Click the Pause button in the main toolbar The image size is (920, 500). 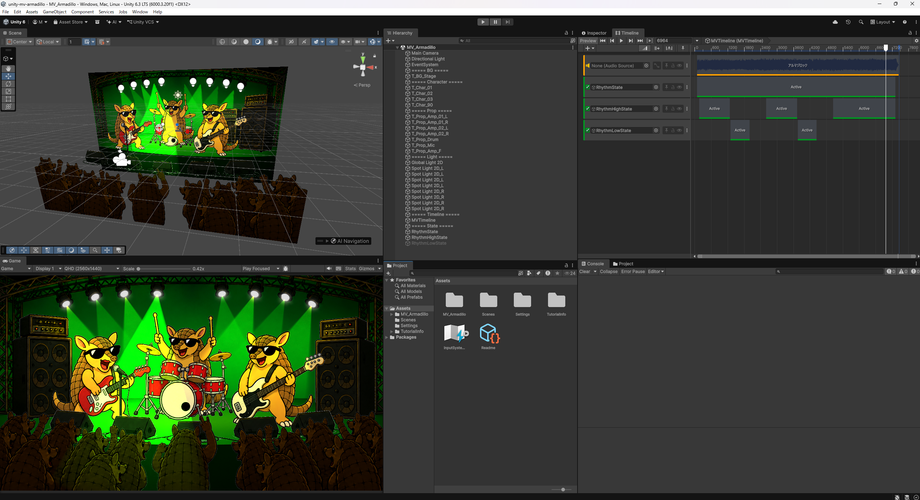tap(495, 22)
